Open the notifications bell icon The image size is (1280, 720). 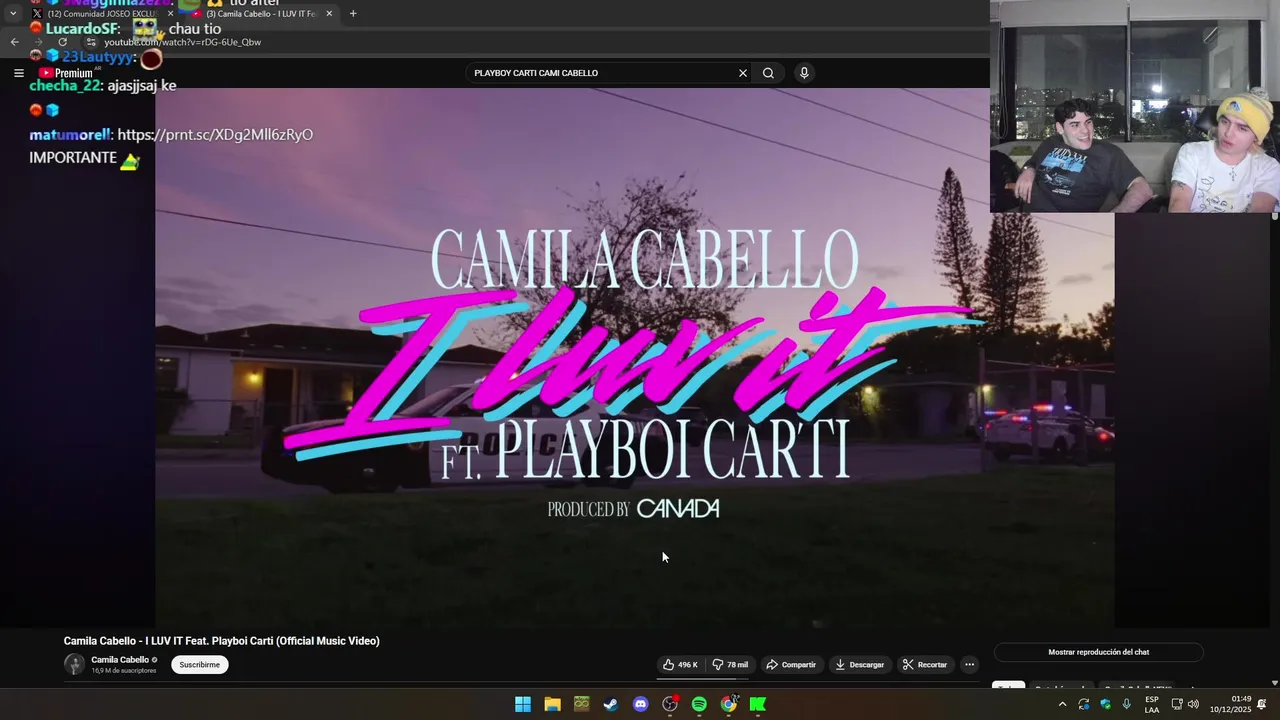[1262, 704]
